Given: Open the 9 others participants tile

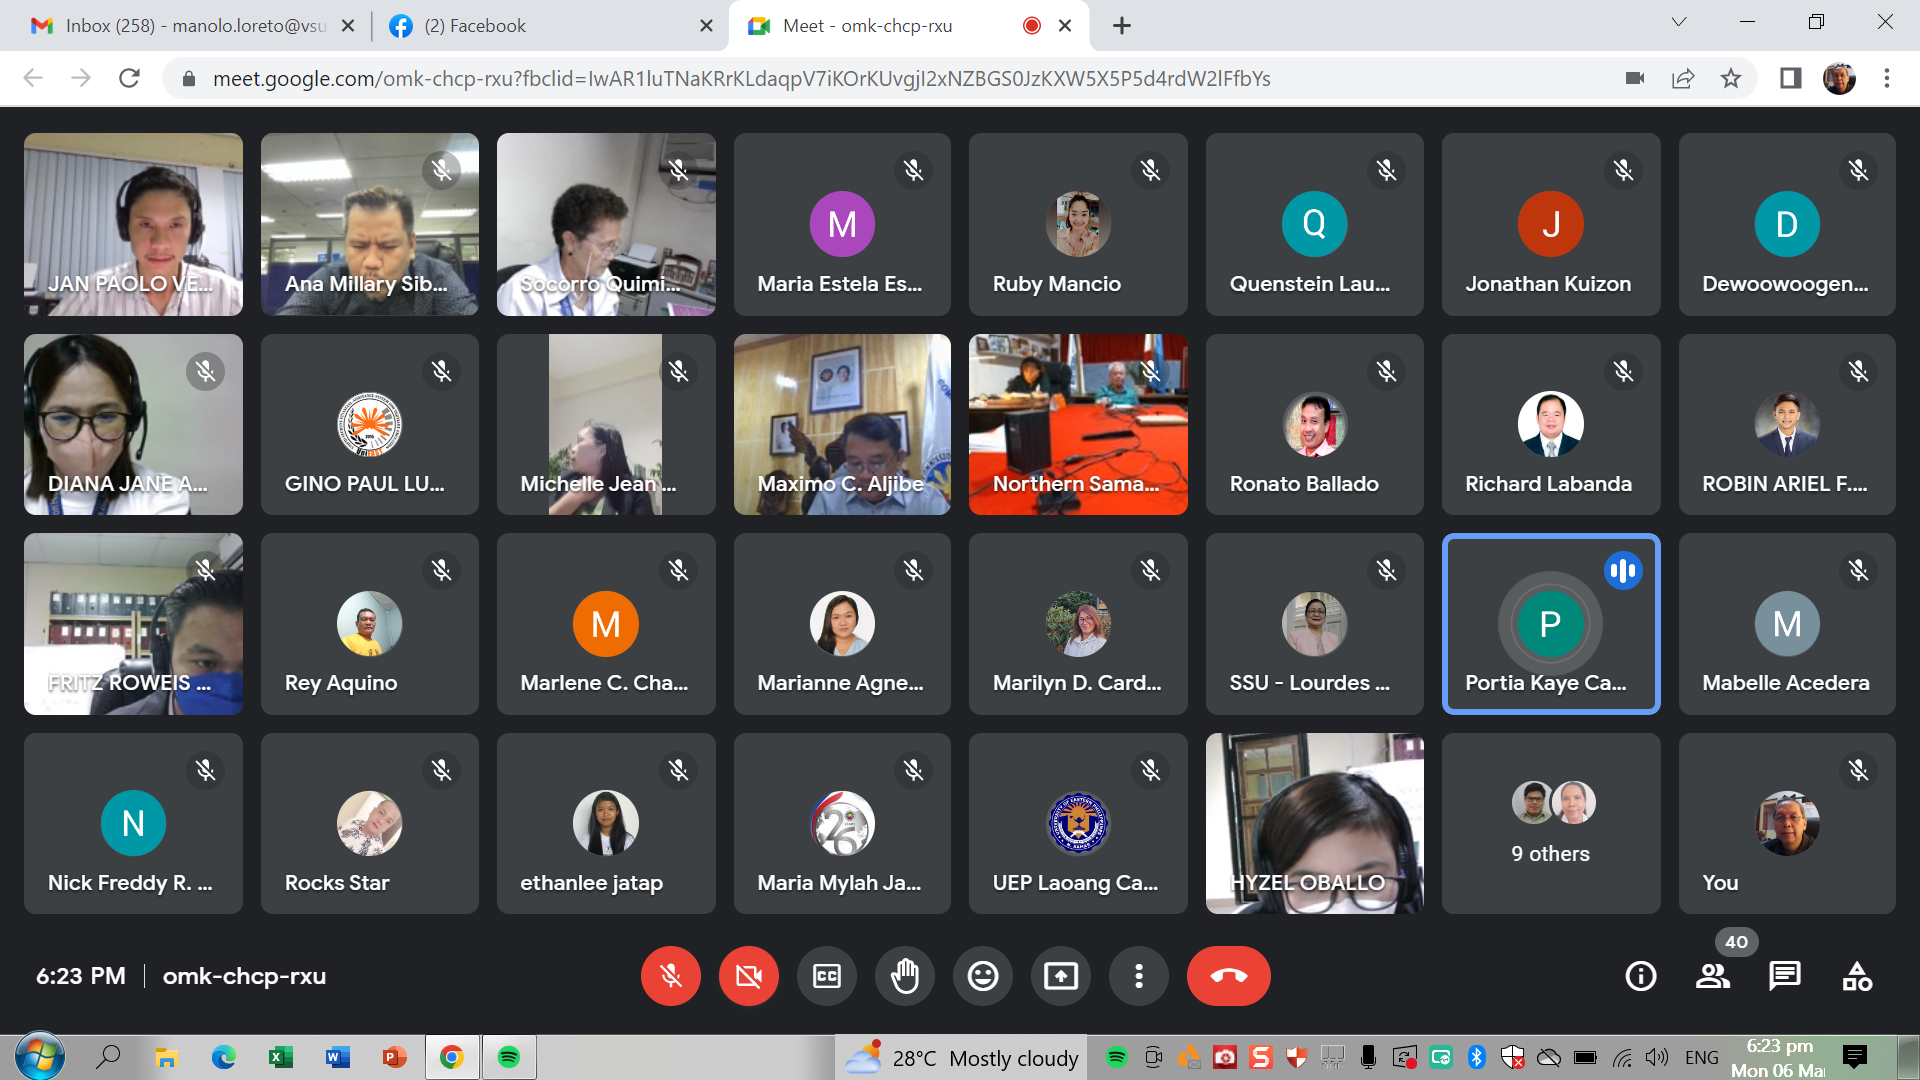Looking at the screenshot, I should point(1550,823).
